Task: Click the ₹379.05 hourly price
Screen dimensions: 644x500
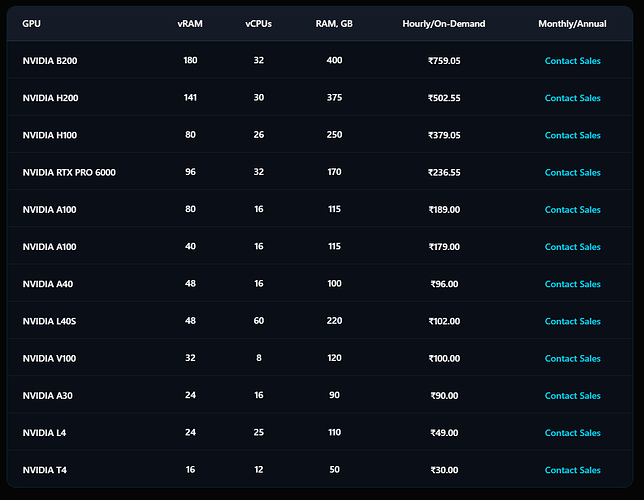Action: click(x=444, y=135)
